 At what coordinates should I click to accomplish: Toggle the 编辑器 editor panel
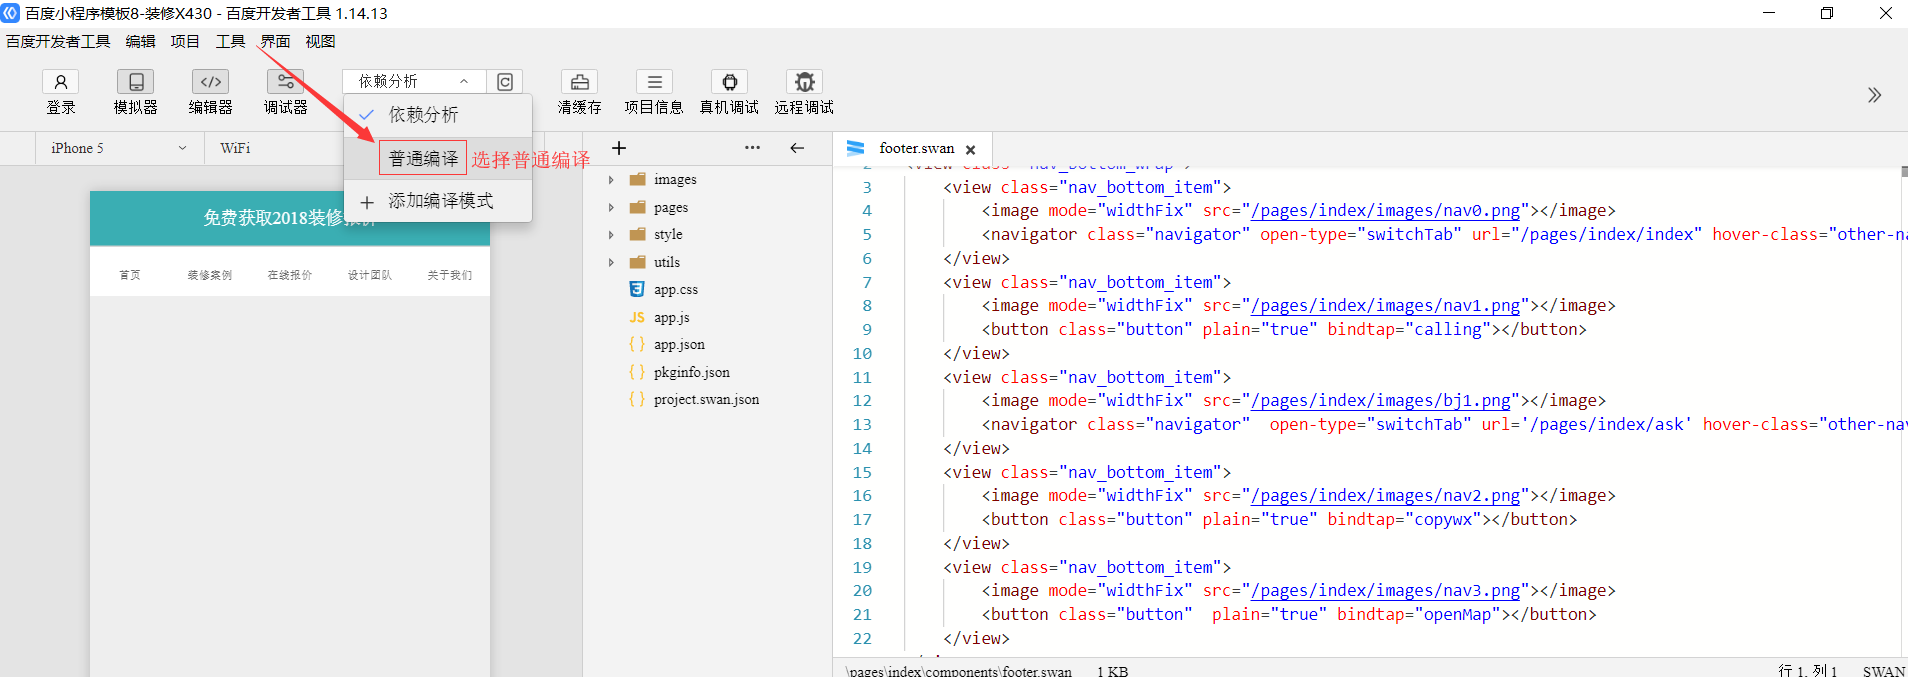[x=210, y=82]
